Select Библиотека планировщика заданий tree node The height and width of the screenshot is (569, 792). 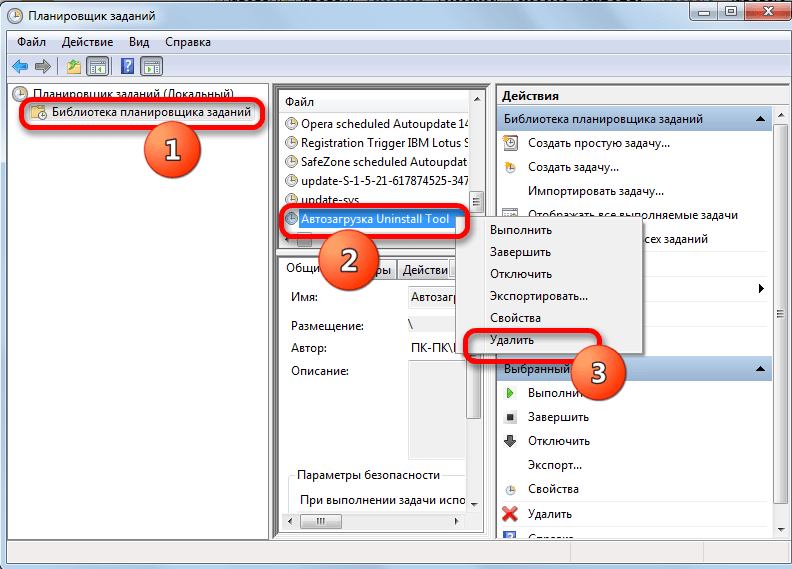tap(151, 112)
